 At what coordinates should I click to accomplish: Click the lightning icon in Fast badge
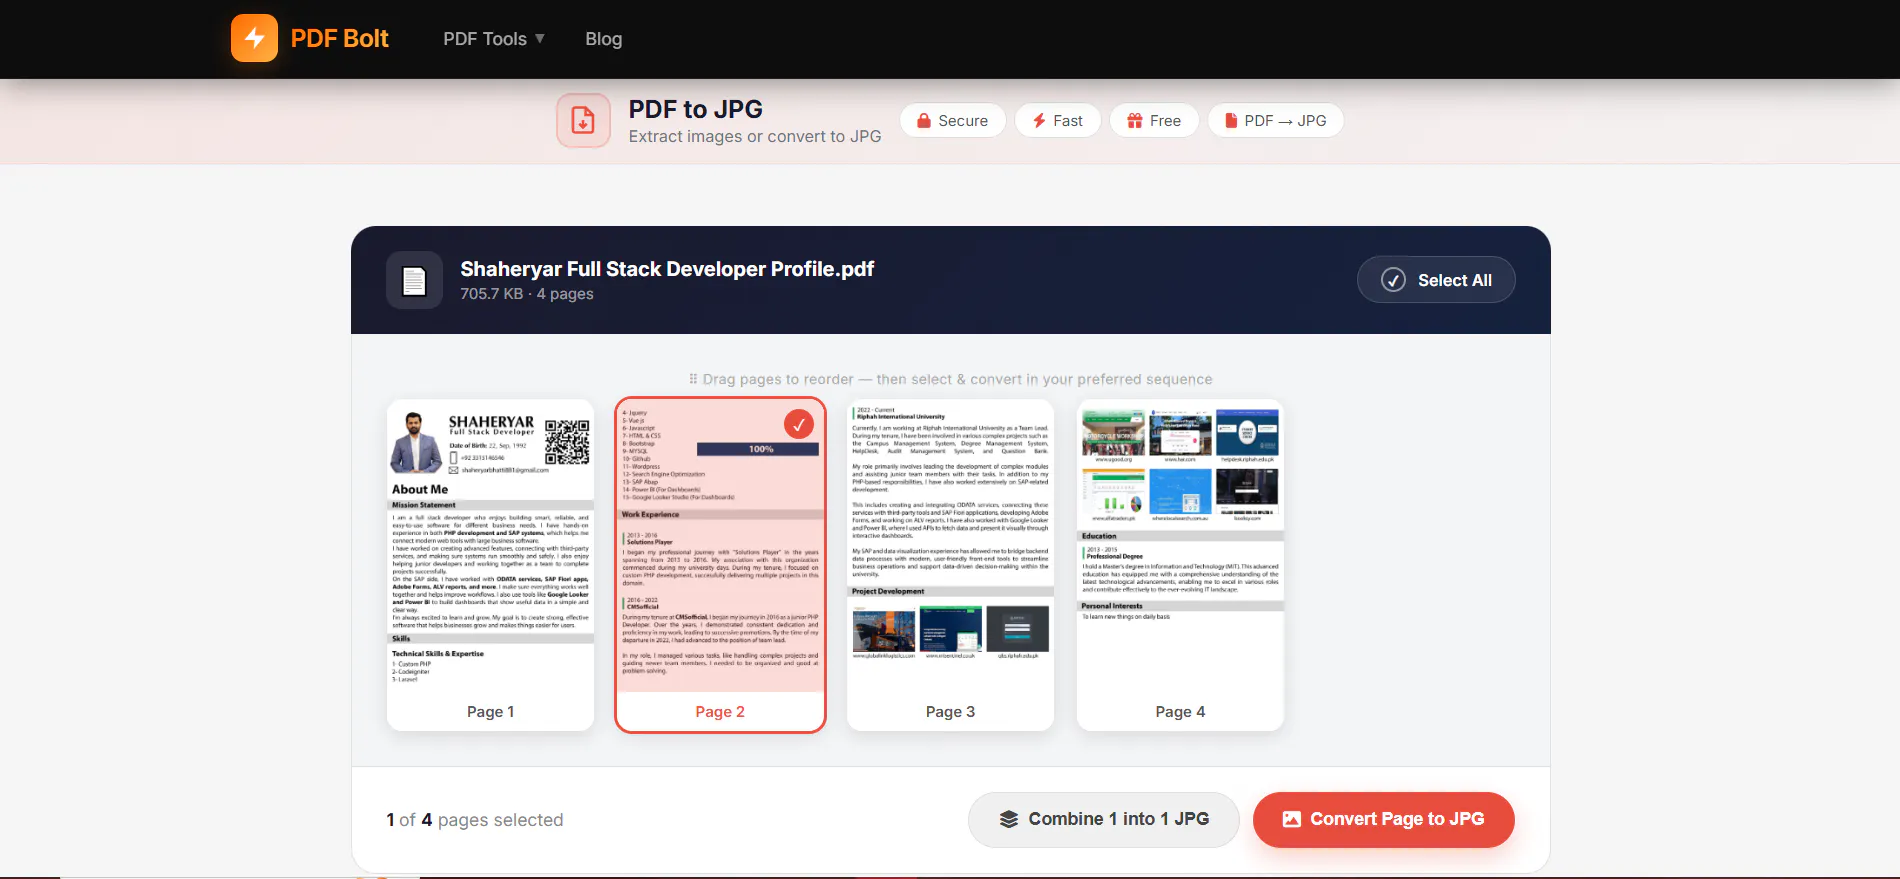click(x=1039, y=121)
